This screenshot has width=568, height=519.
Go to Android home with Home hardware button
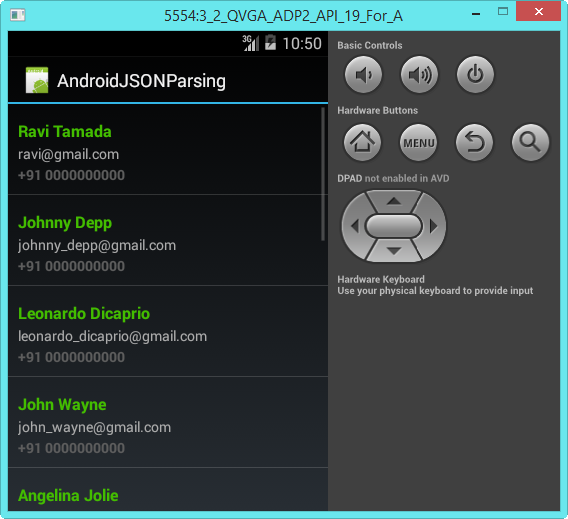point(362,142)
